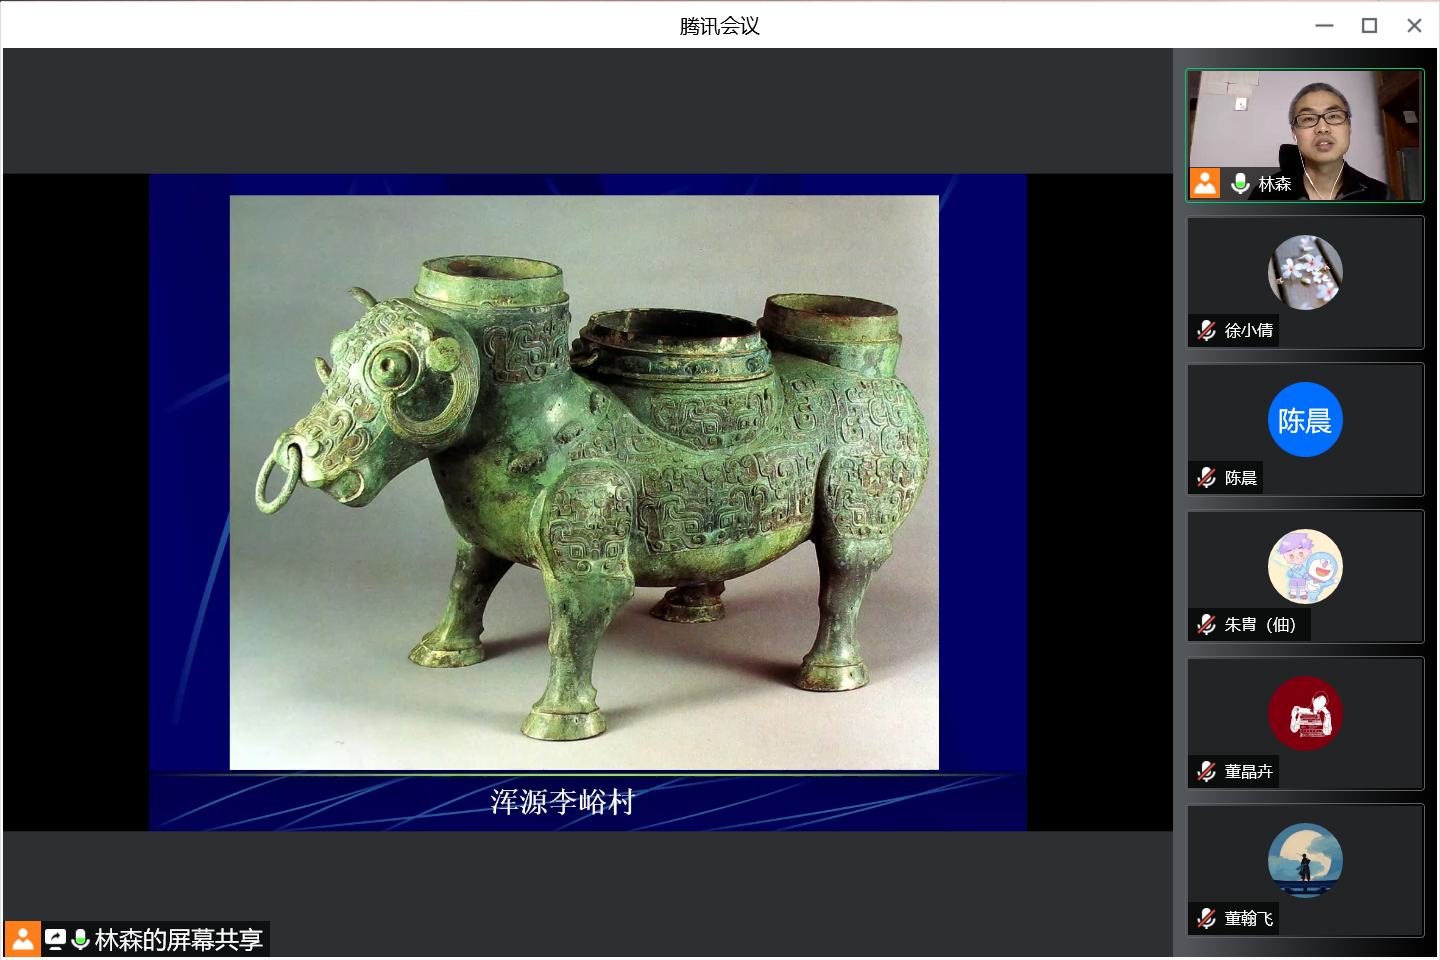The width and height of the screenshot is (1440, 960).
Task: Select the blue 陈晨 avatar circle
Action: click(x=1305, y=420)
